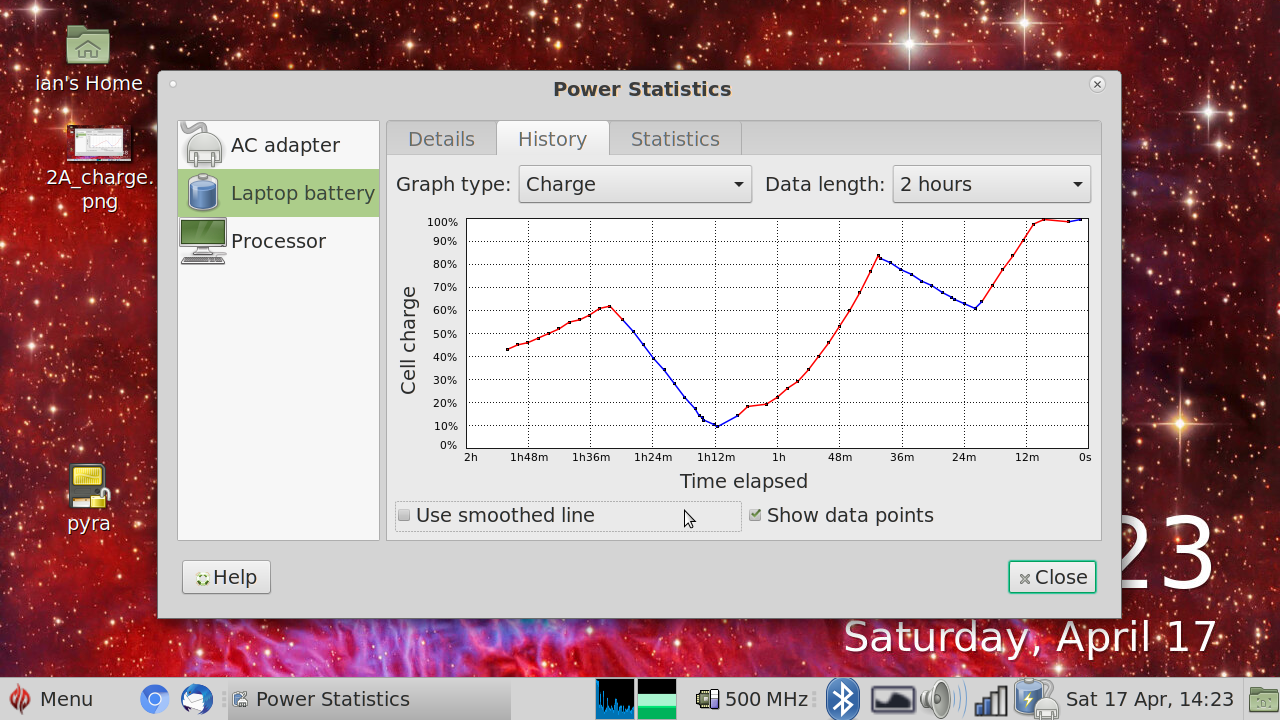1280x720 pixels.
Task: Launch Thunderbird mail from the panel
Action: [197, 699]
